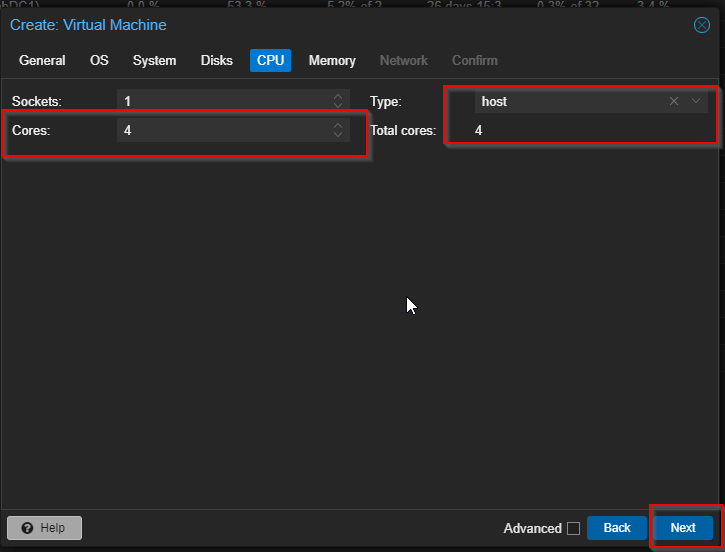Close the Create Virtual Machine dialog
This screenshot has width=725, height=552.
(702, 25)
